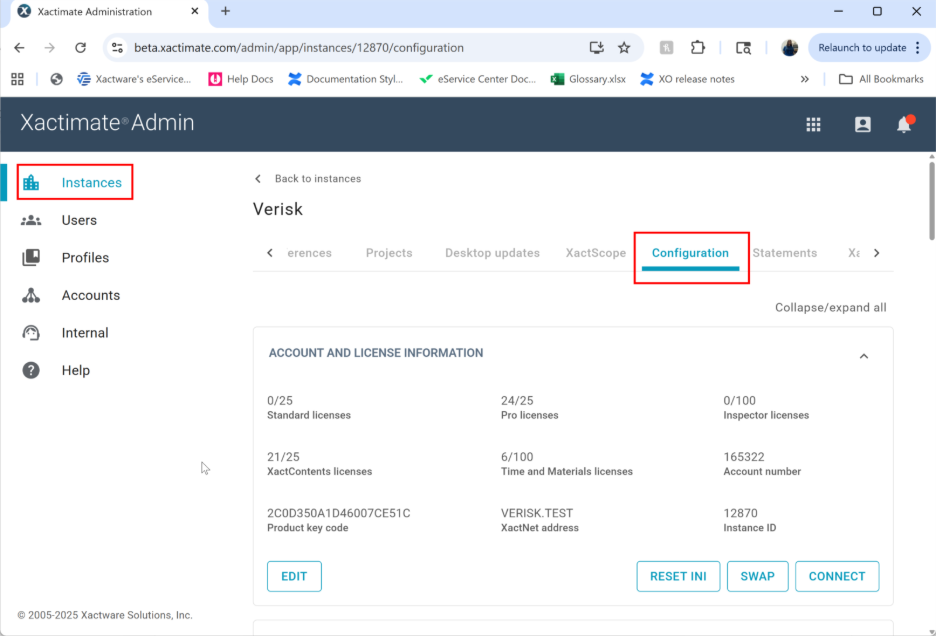The image size is (936, 636).
Task: Select the Configuration tab
Action: (x=690, y=253)
